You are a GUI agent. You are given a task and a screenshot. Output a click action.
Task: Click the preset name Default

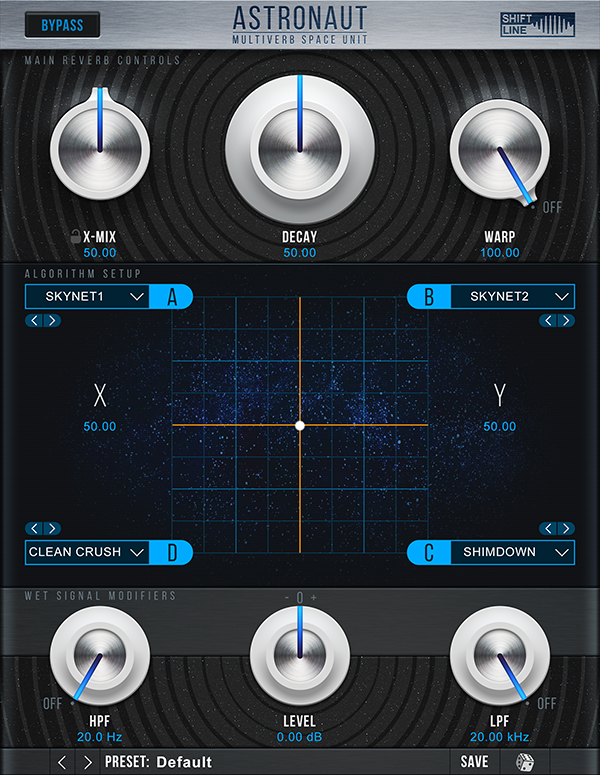(x=184, y=762)
